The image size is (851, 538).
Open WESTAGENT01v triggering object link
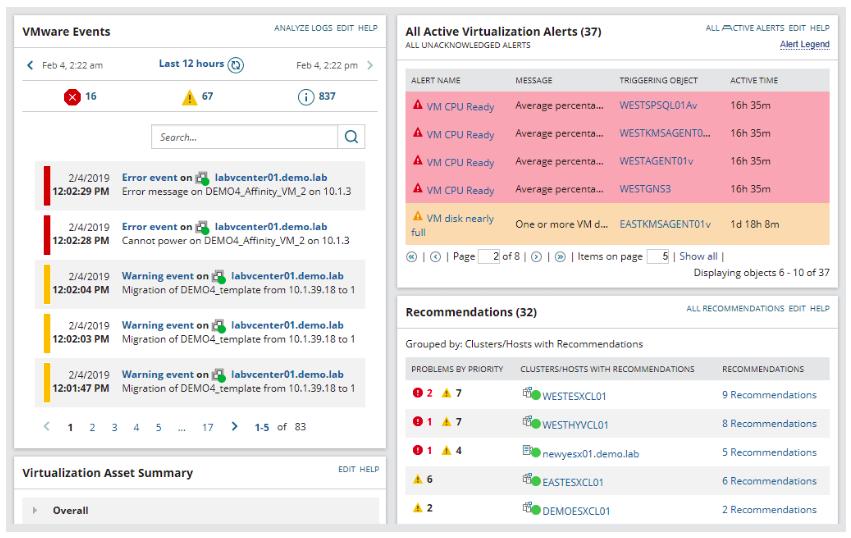pos(656,161)
